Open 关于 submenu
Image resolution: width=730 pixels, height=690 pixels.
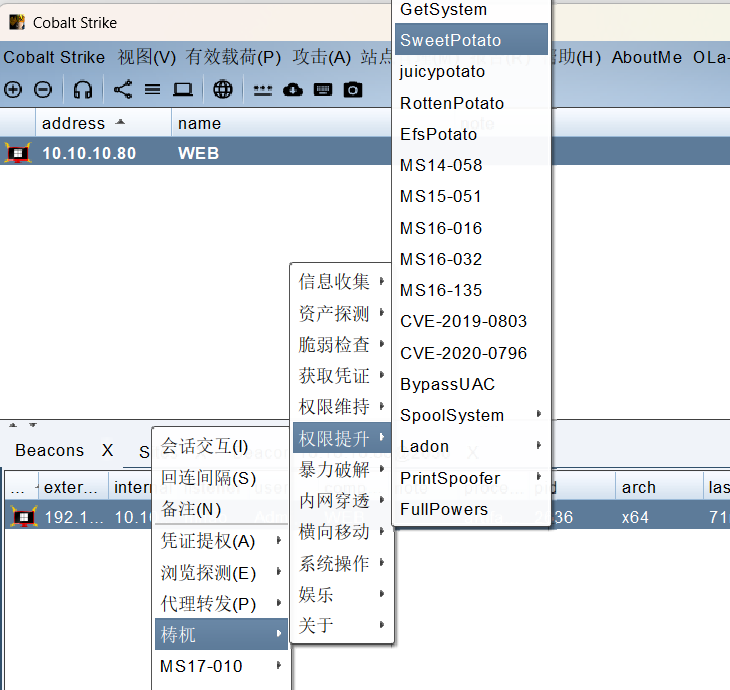coord(342,625)
